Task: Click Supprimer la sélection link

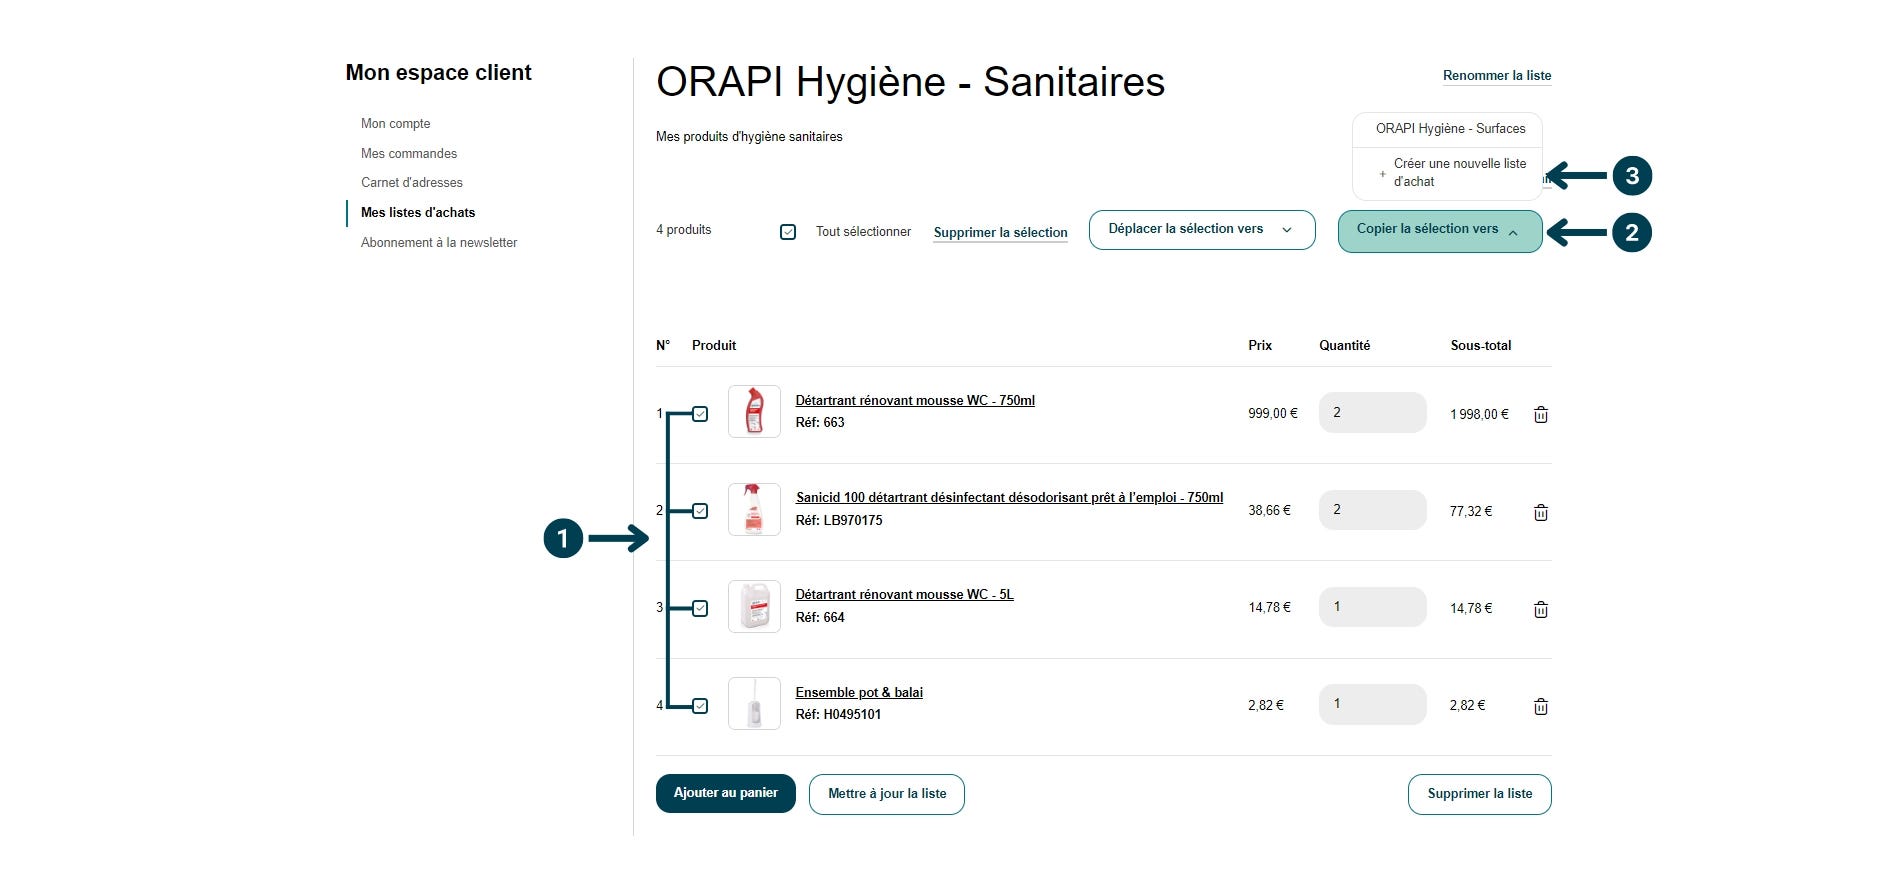Action: (x=1000, y=233)
